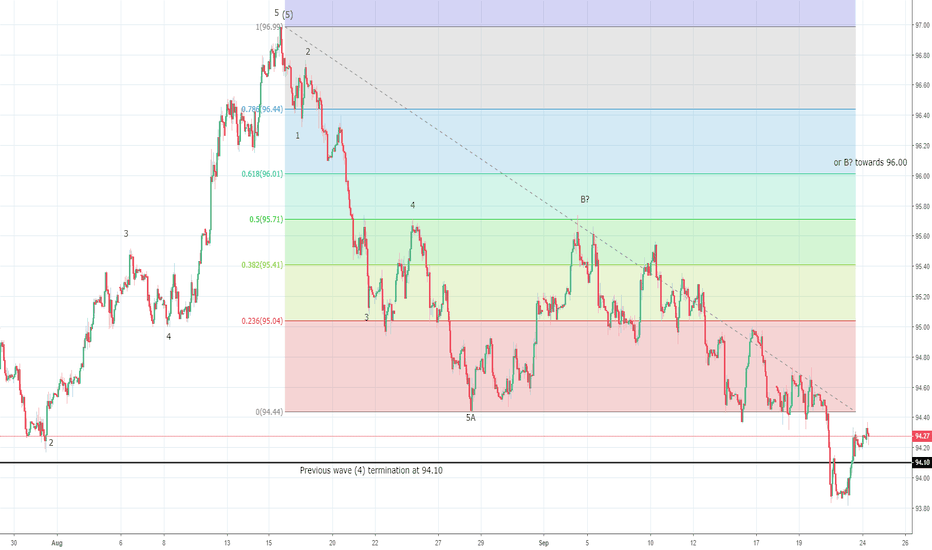
Task: Click the 95.80 price axis label
Action: pyautogui.click(x=922, y=206)
